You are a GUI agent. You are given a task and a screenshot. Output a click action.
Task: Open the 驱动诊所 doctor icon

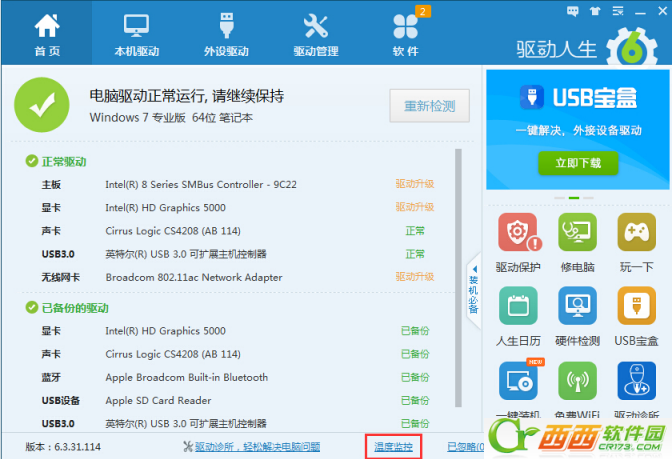(x=636, y=381)
